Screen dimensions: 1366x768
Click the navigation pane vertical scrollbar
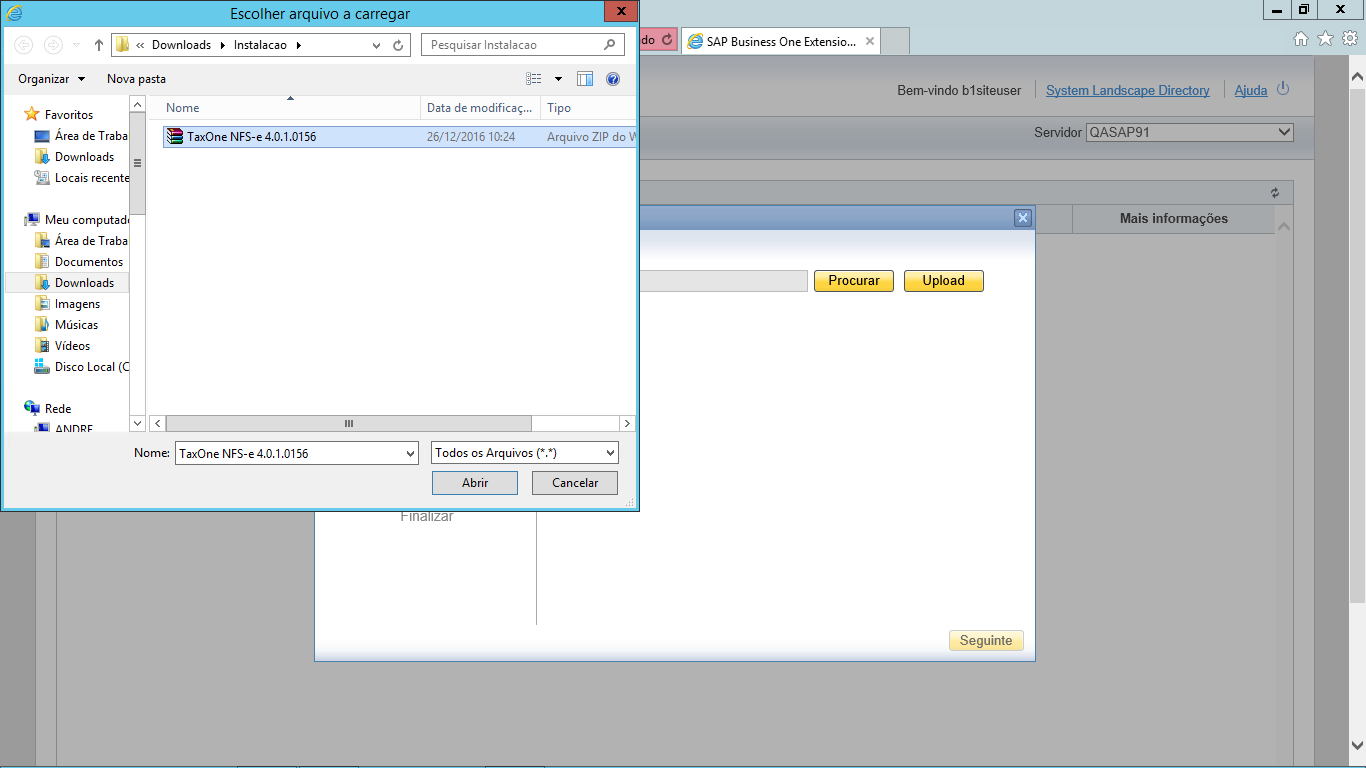[138, 162]
